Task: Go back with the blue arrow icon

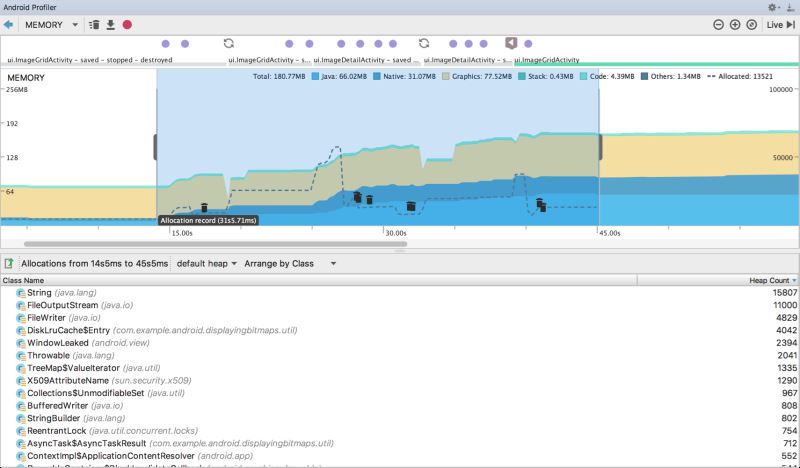Action: (8, 24)
